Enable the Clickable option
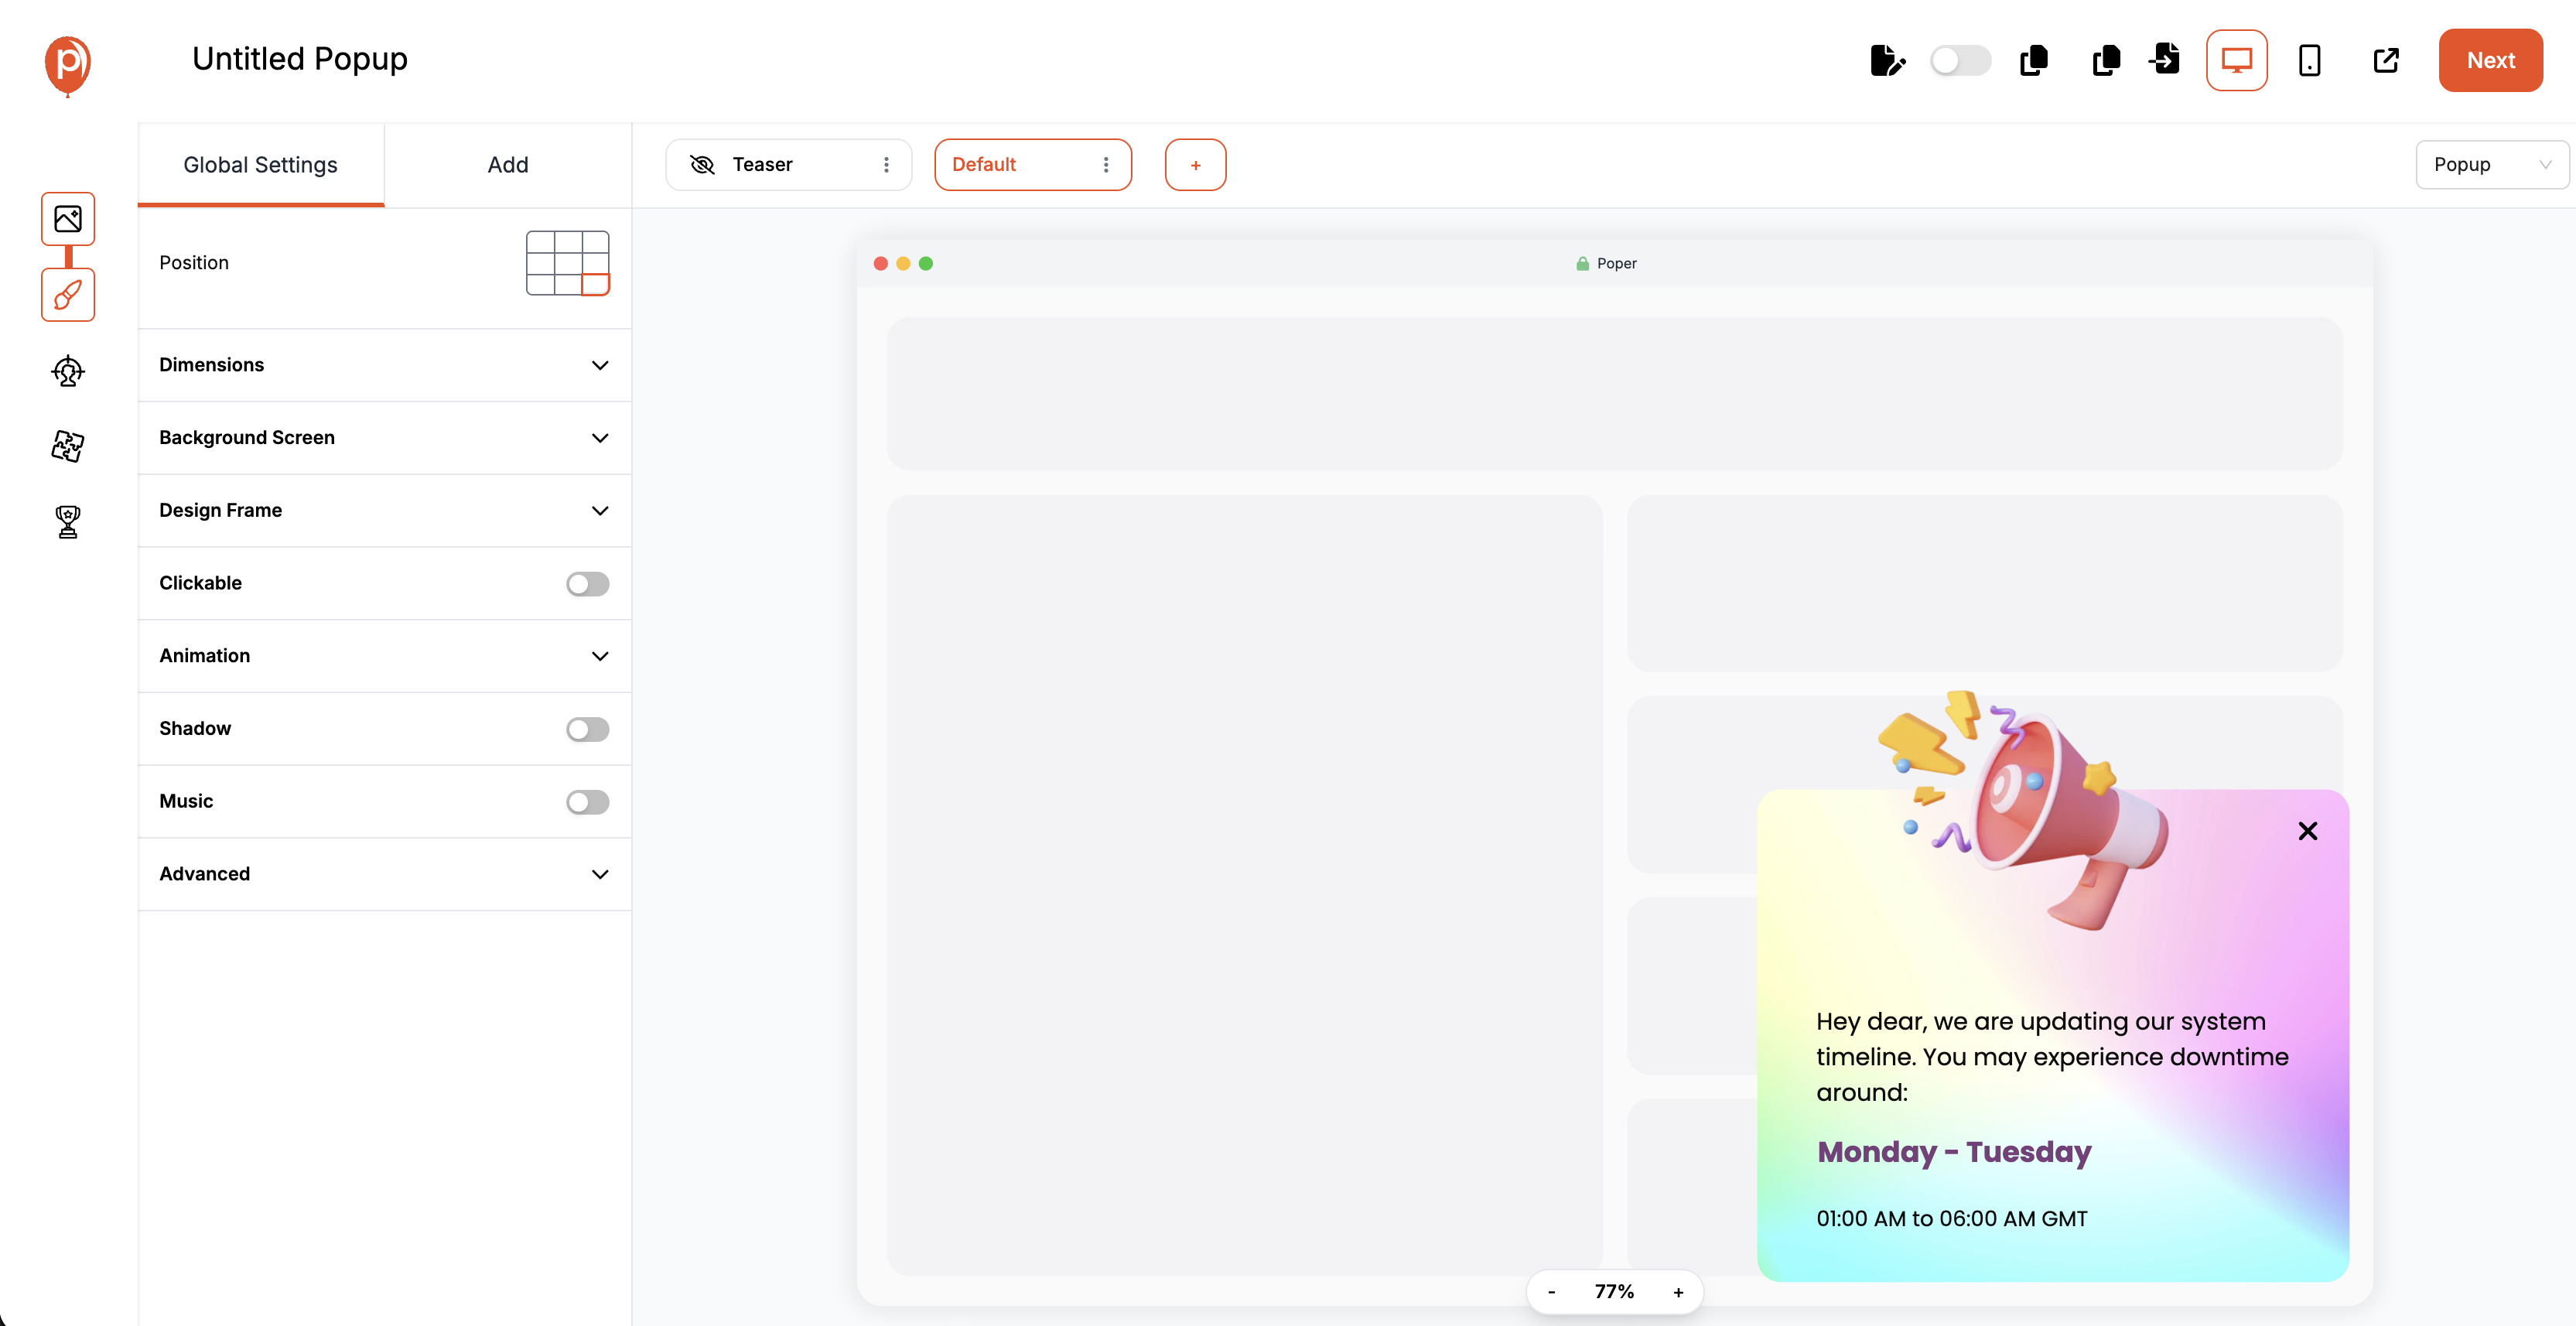Screen dimensions: 2576x1326 [x=587, y=583]
